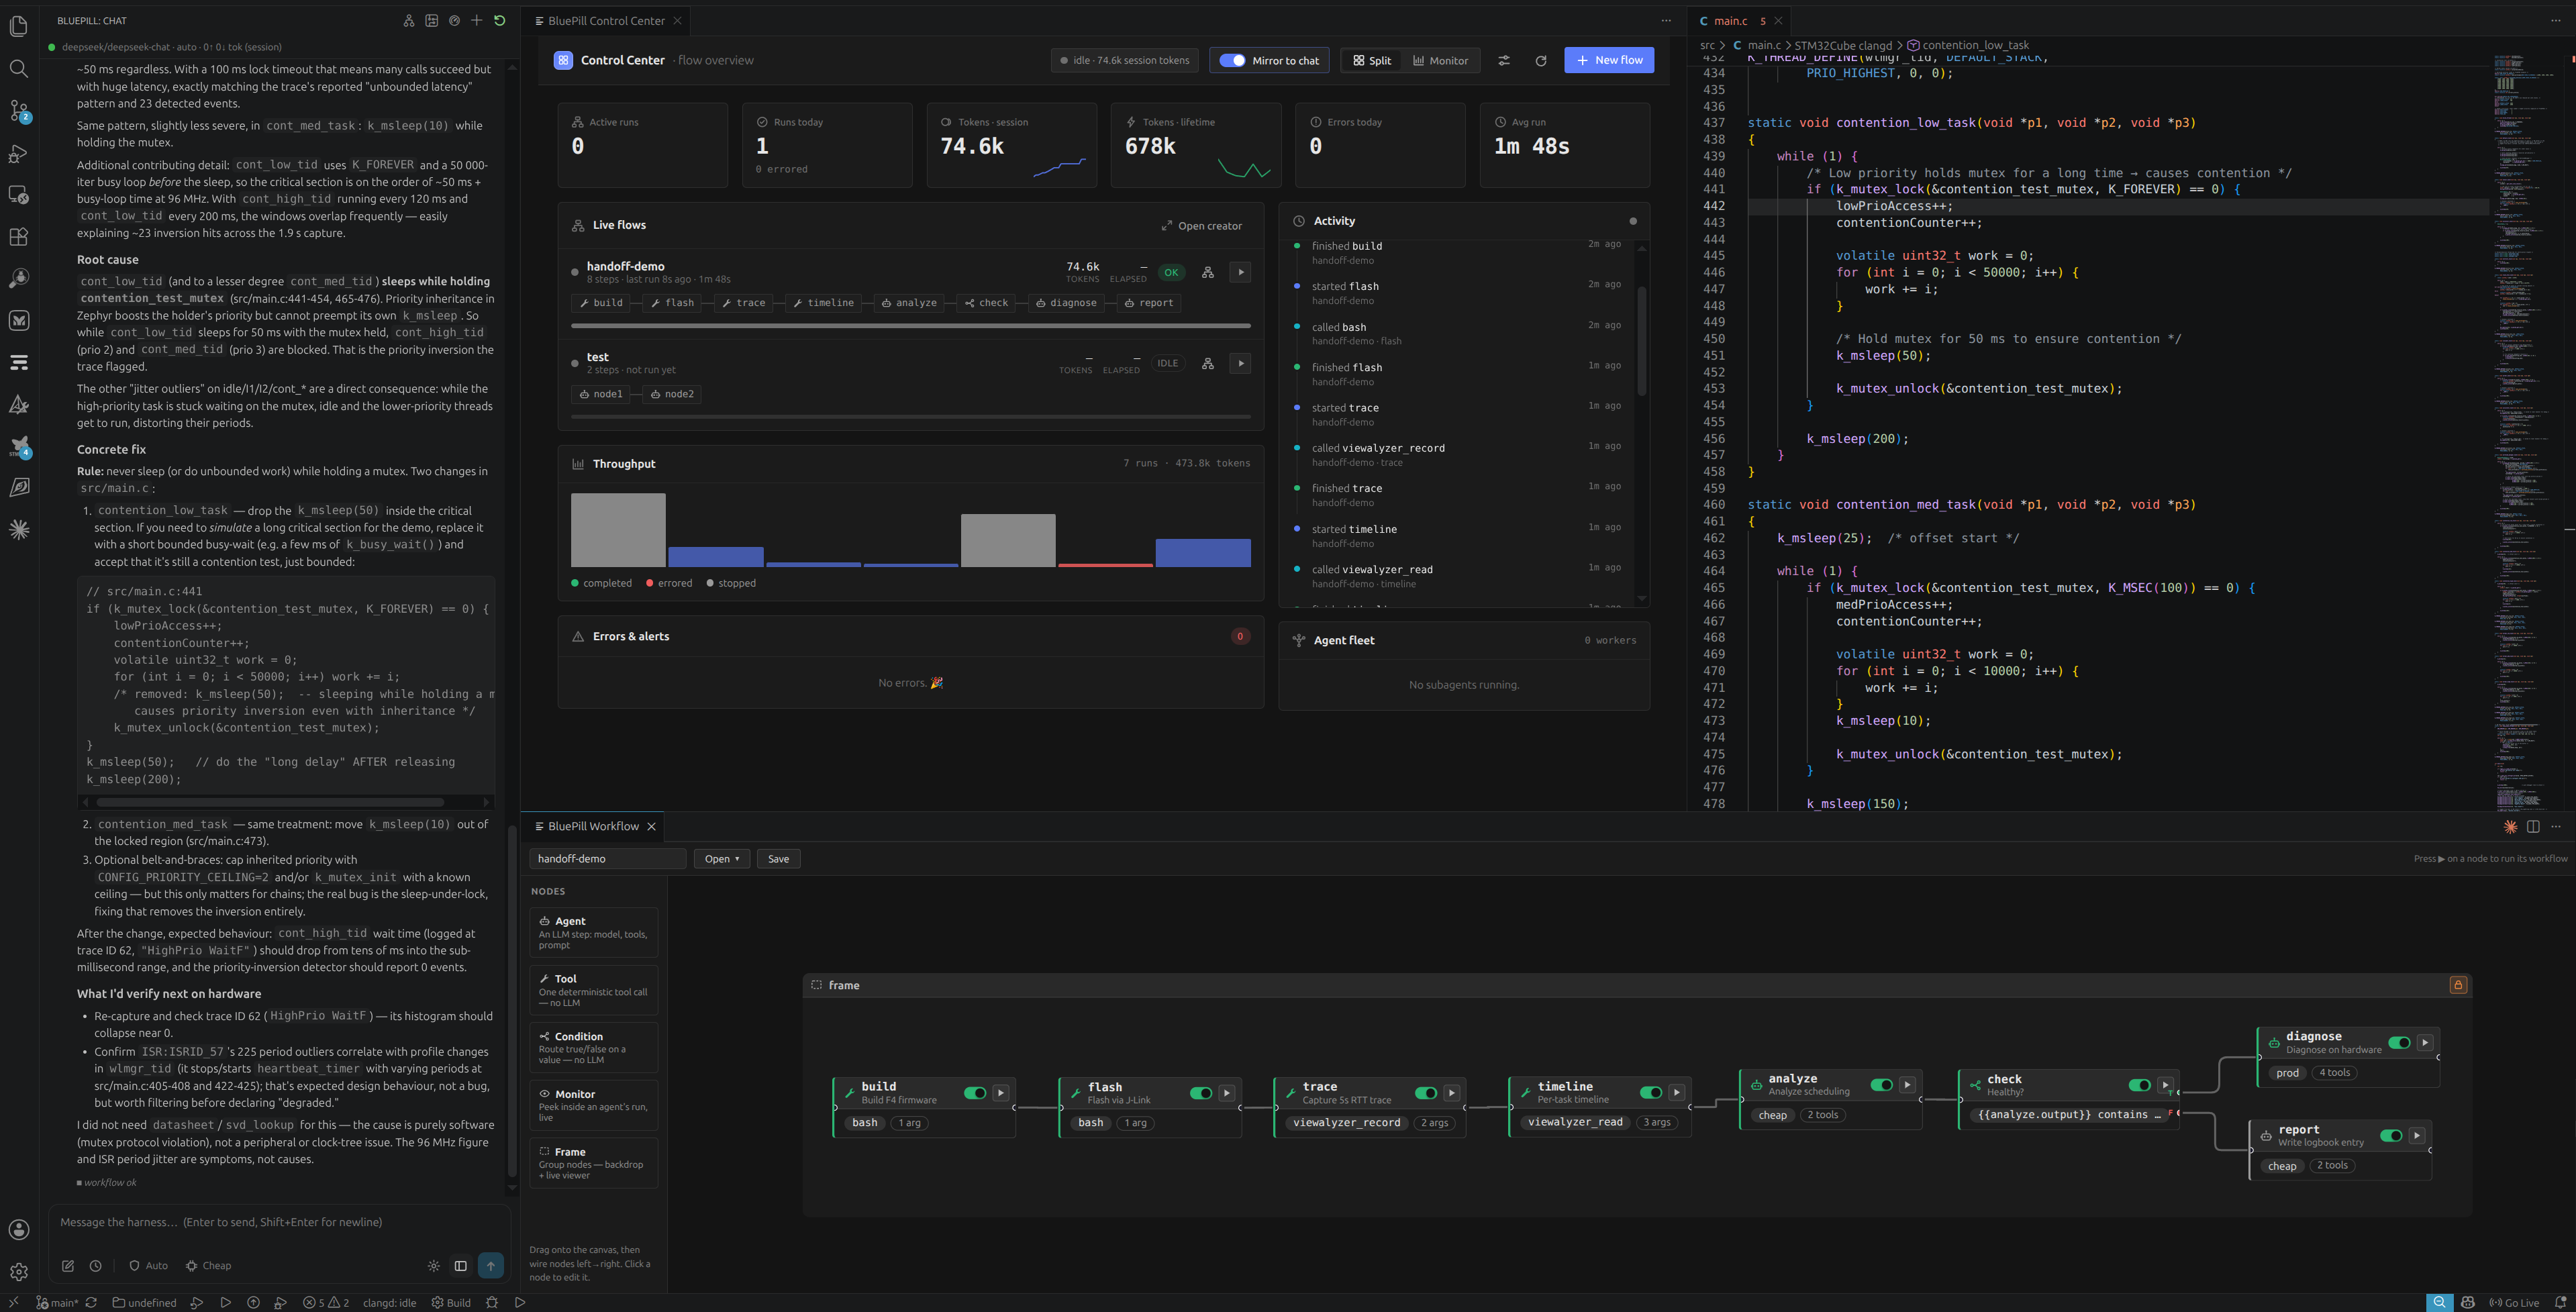2576x1312 pixels.
Task: Open the Accounts menu in activity bar
Action: coord(19,1230)
